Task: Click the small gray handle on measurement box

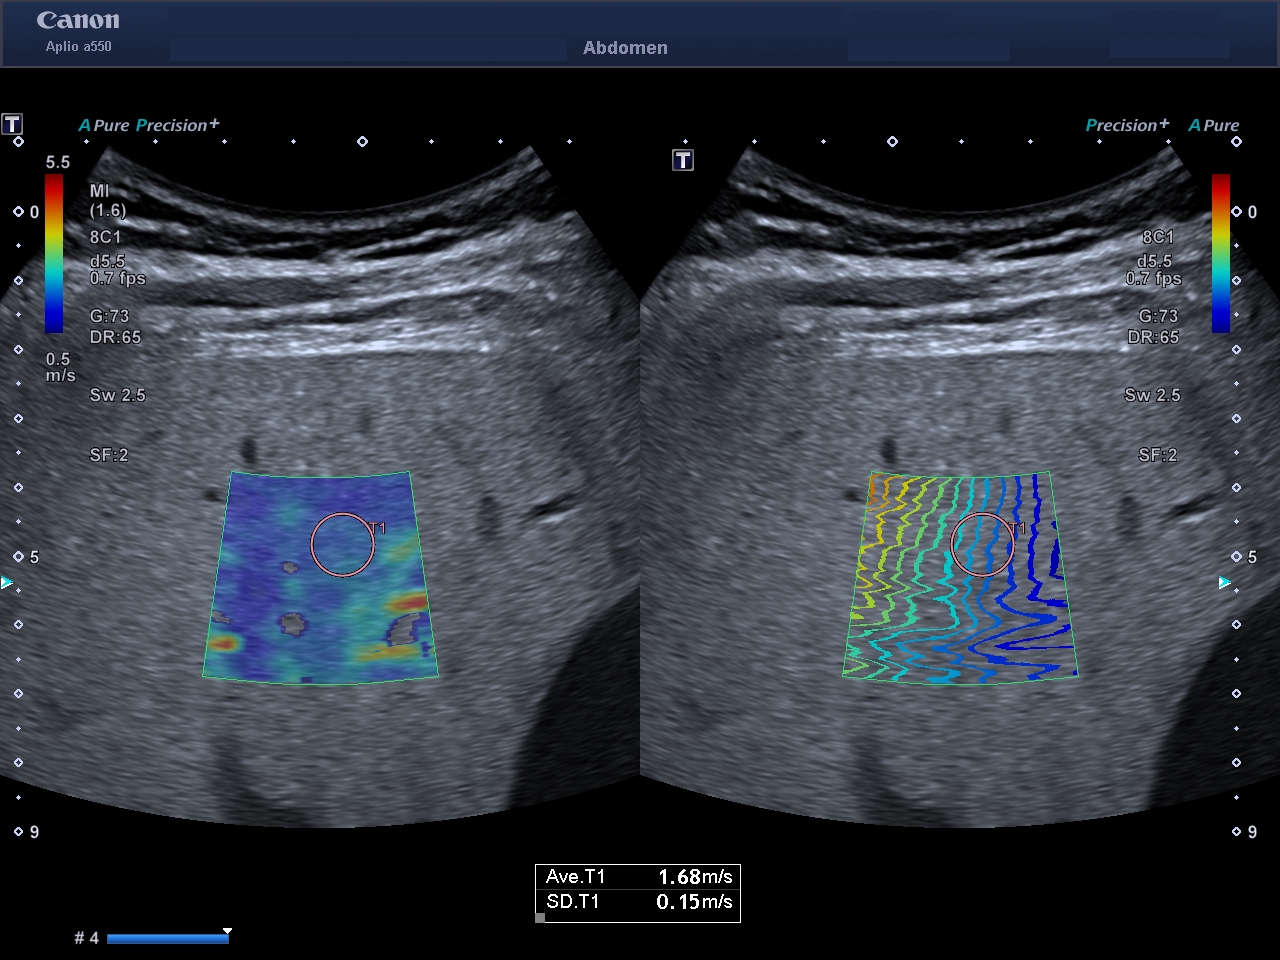Action: click(540, 917)
